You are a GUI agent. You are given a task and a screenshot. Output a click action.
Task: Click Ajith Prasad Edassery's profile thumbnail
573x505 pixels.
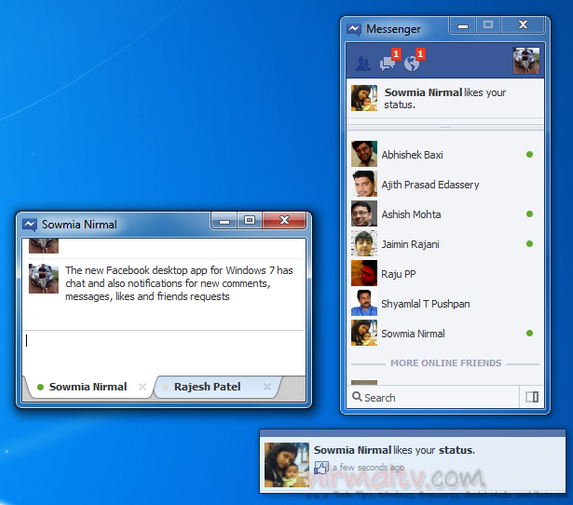364,184
